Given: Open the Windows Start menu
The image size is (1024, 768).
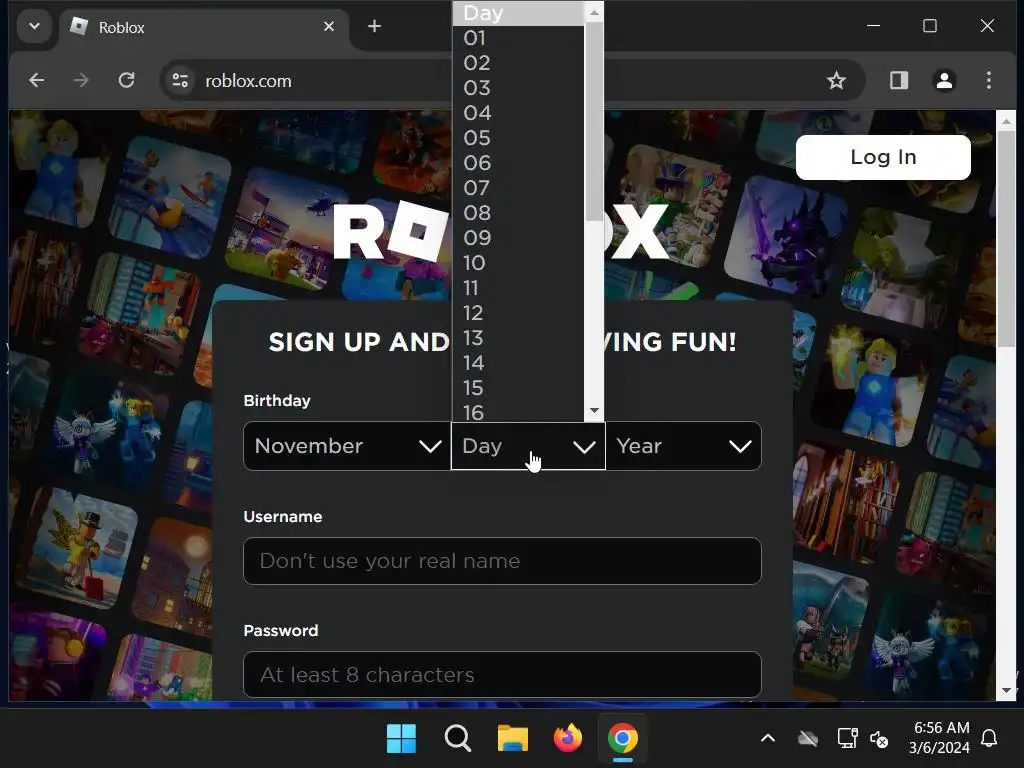Looking at the screenshot, I should pyautogui.click(x=401, y=739).
